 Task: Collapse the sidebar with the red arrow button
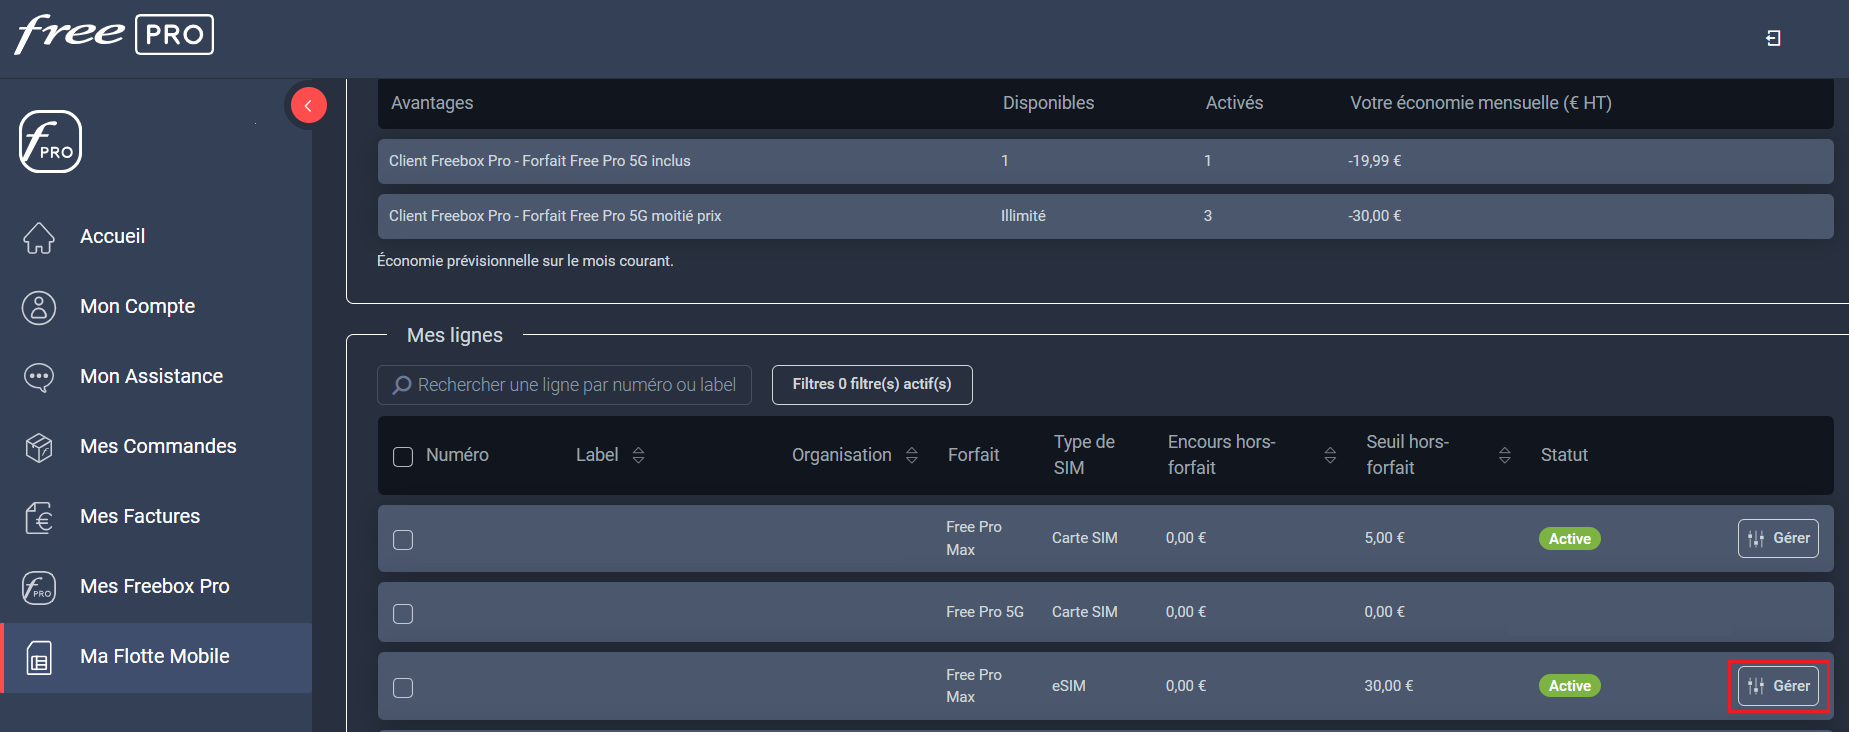(x=308, y=105)
